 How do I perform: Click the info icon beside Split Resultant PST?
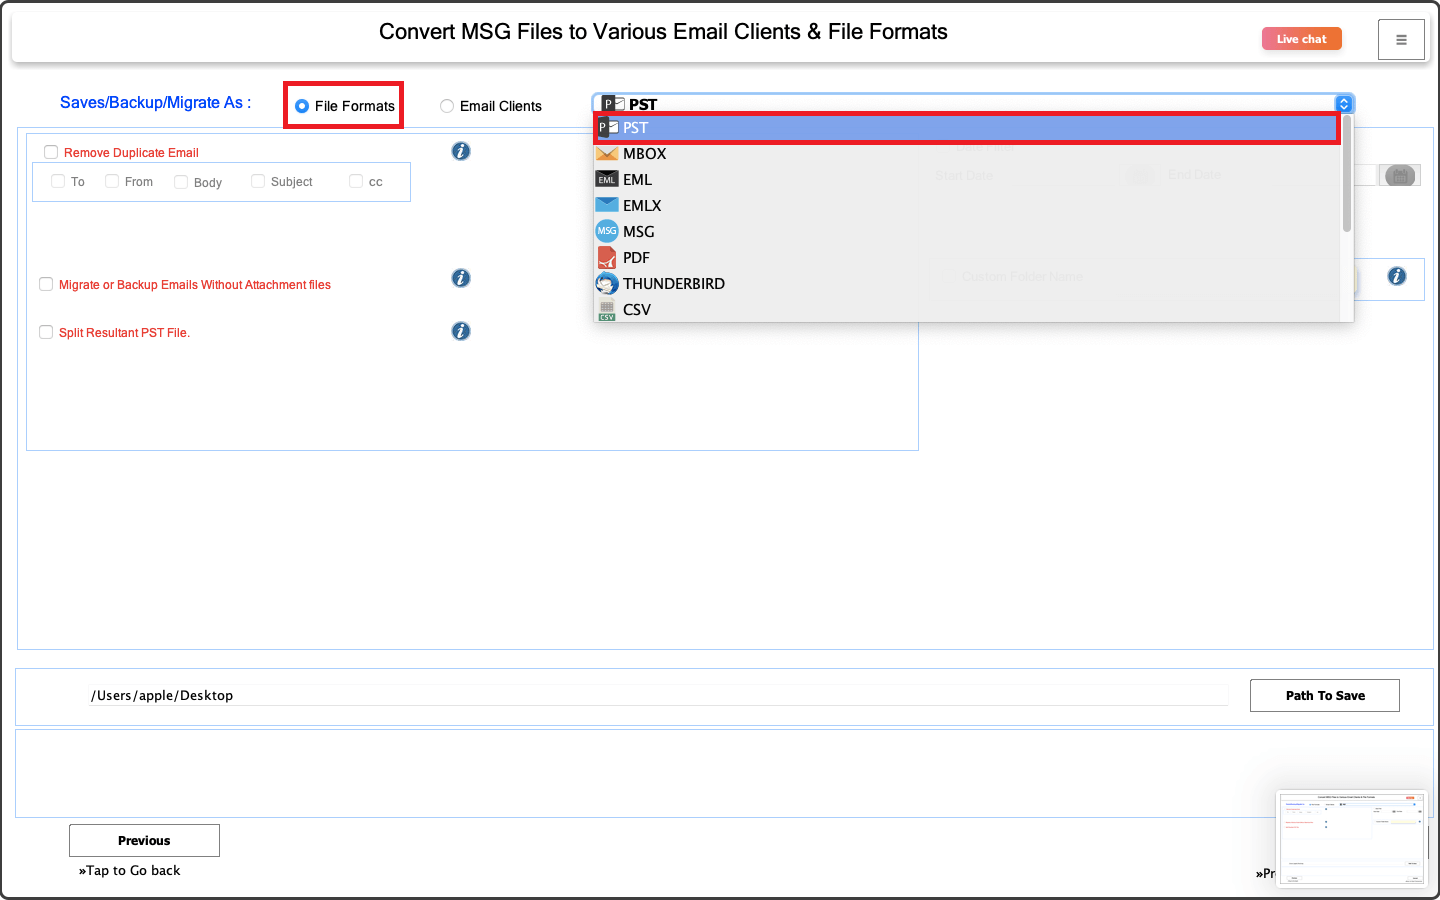coord(461,331)
